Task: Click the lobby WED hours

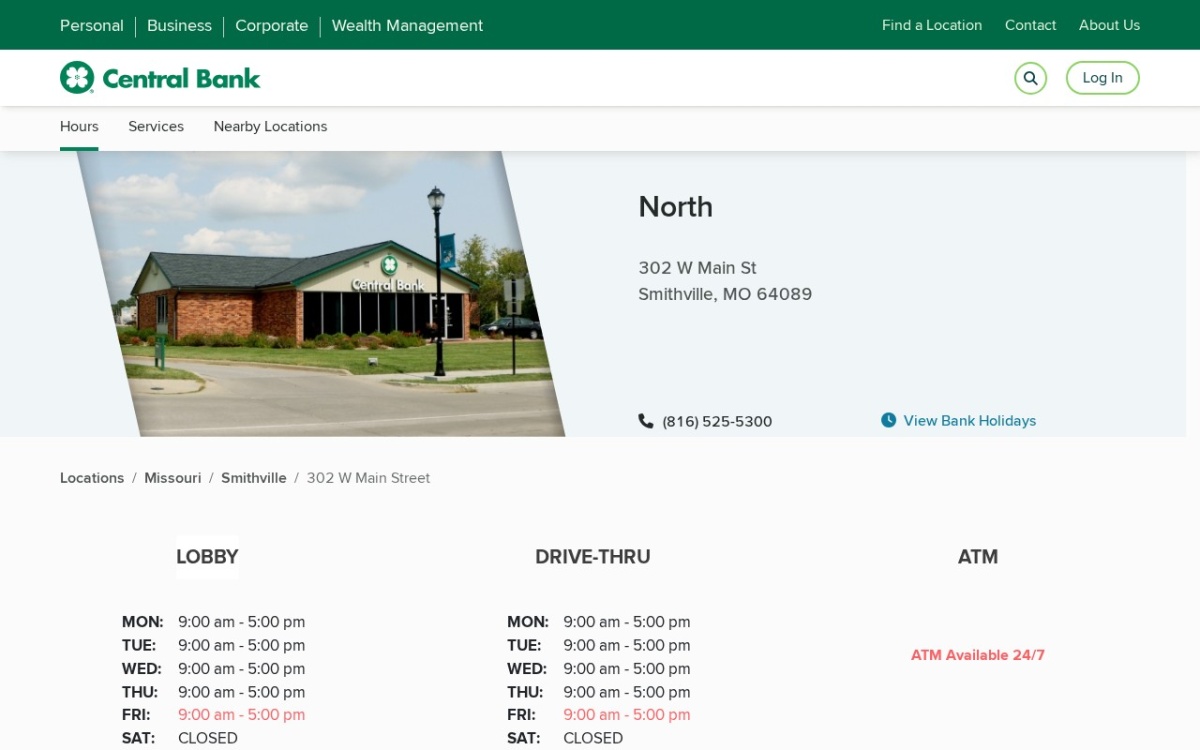Action: coord(242,669)
